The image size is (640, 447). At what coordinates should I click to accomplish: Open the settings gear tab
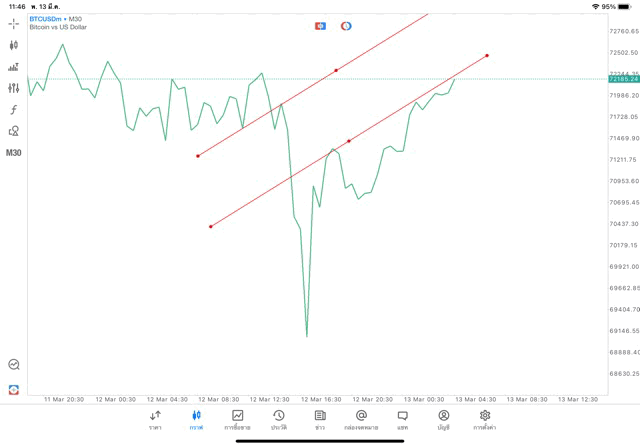click(x=484, y=420)
